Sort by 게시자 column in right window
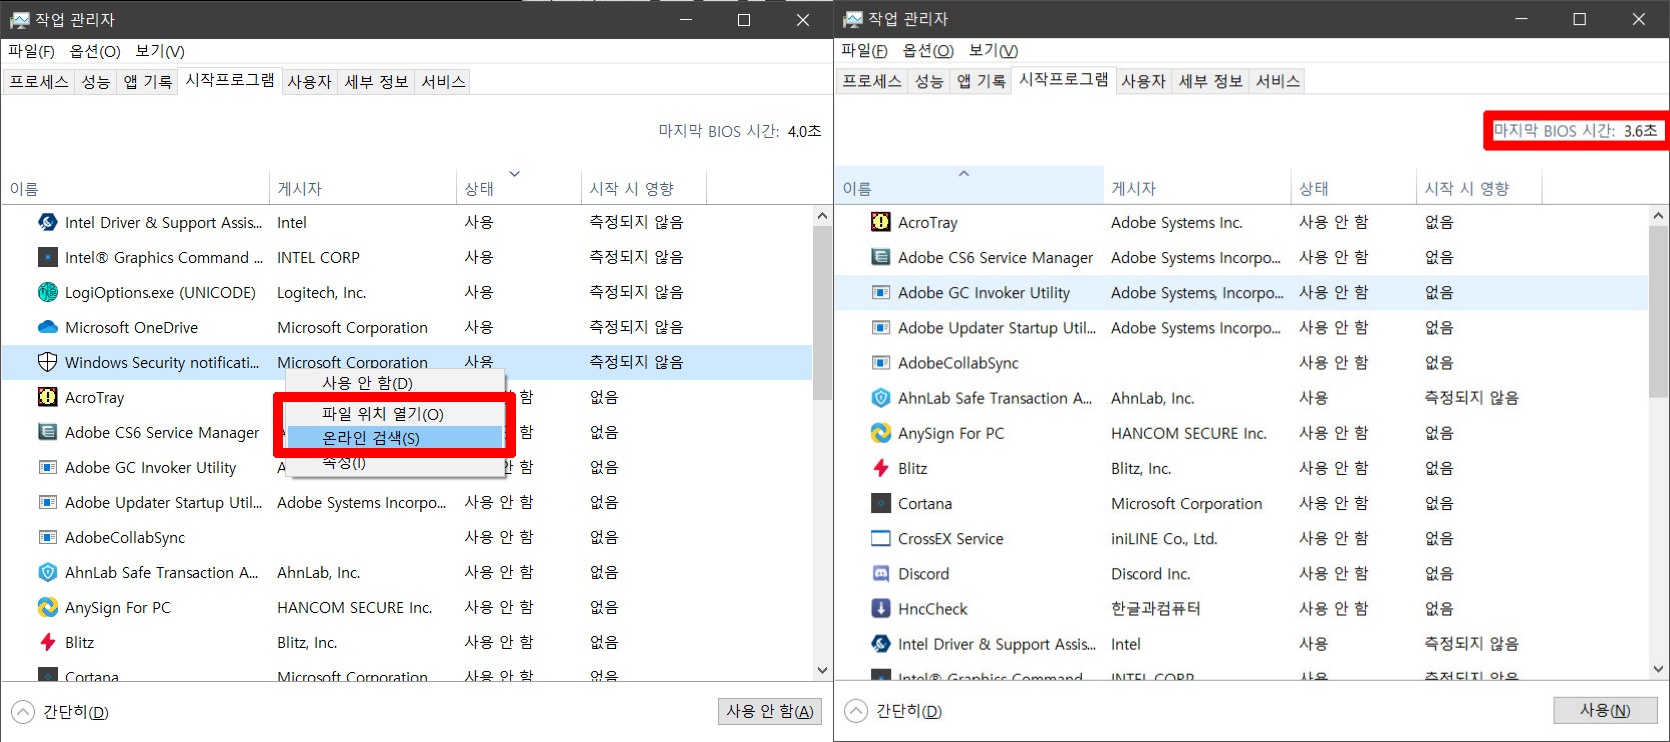The image size is (1670, 742). click(1196, 187)
